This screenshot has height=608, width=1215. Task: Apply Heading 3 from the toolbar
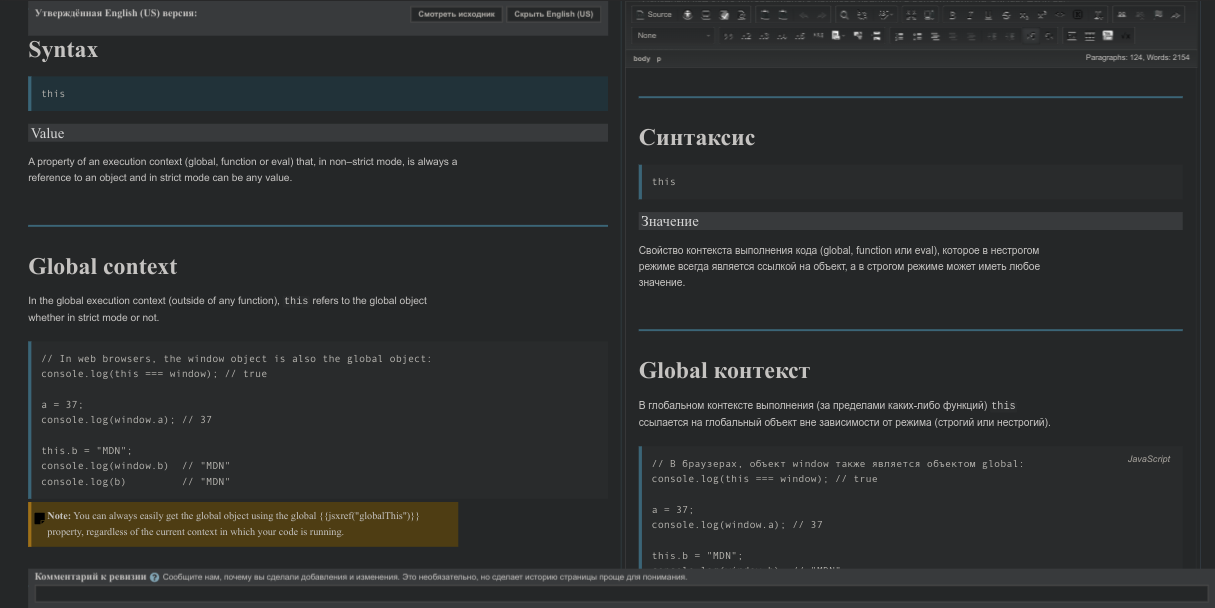pyautogui.click(x=764, y=36)
